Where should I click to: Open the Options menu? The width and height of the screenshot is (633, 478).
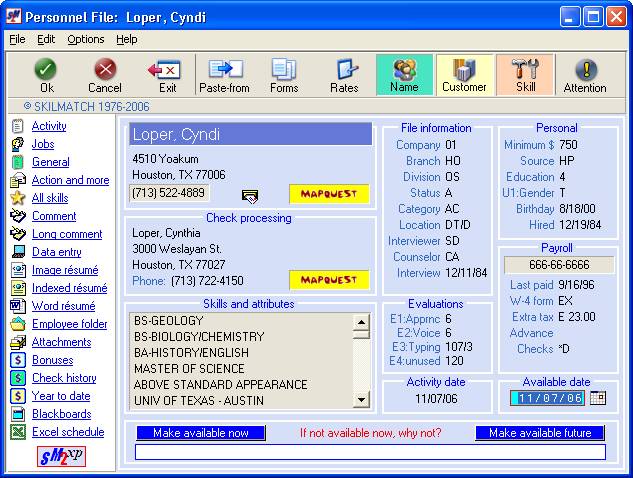[x=86, y=39]
